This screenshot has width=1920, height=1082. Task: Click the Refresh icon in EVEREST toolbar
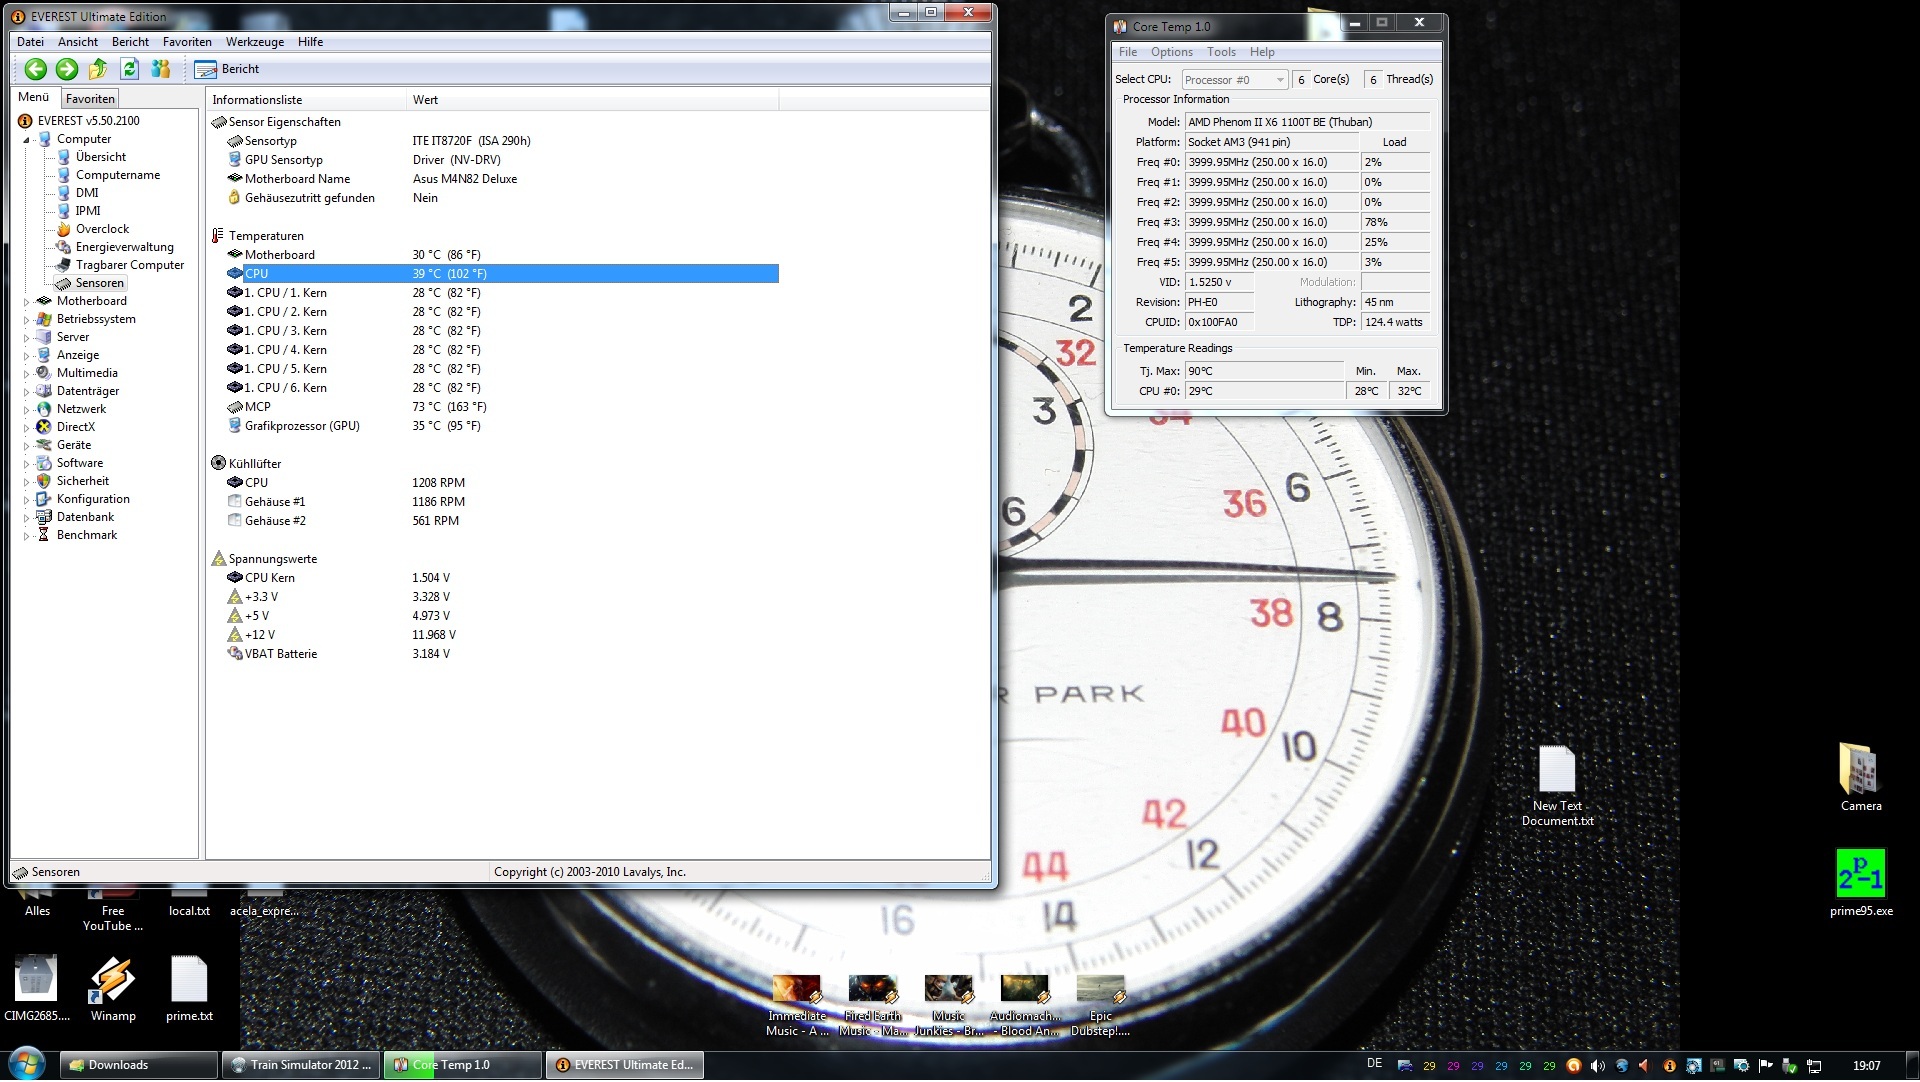(129, 69)
